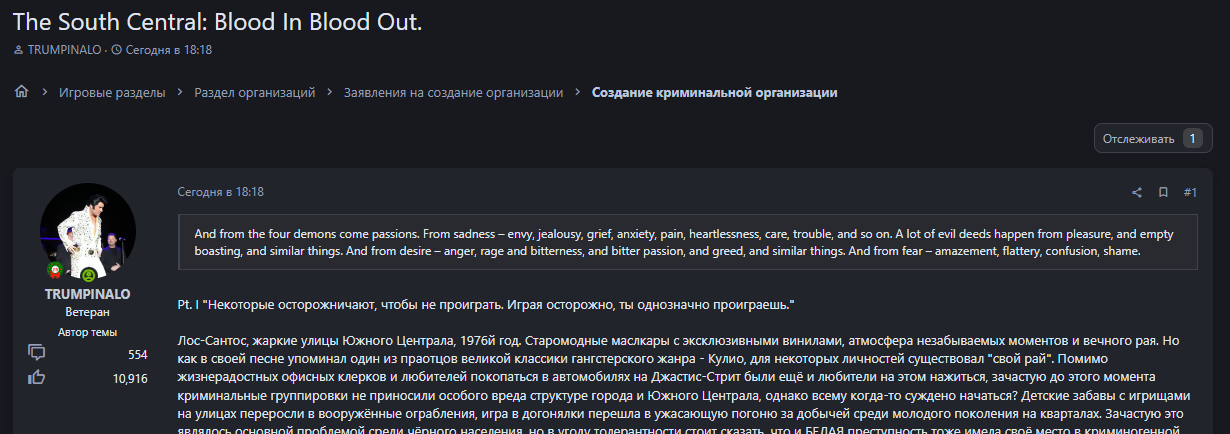Click the watchers count badge showing 1
The width and height of the screenshot is (1230, 434).
pos(1191,139)
